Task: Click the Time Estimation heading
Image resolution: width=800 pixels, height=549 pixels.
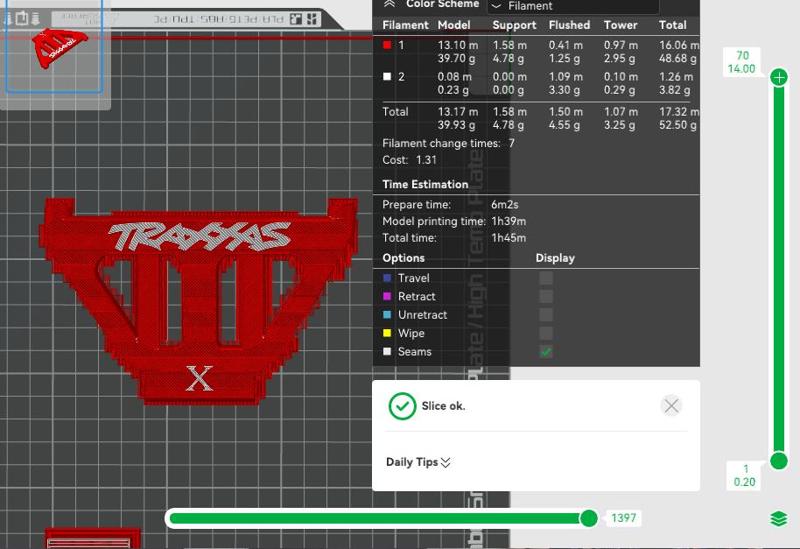Action: click(x=425, y=185)
